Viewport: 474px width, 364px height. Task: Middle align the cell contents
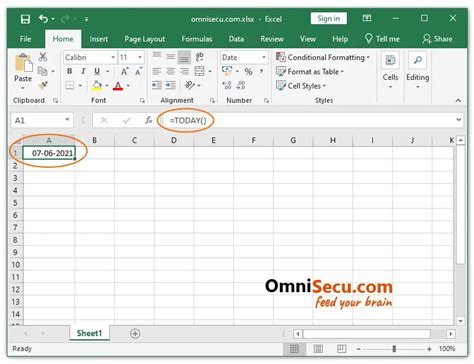click(x=170, y=57)
